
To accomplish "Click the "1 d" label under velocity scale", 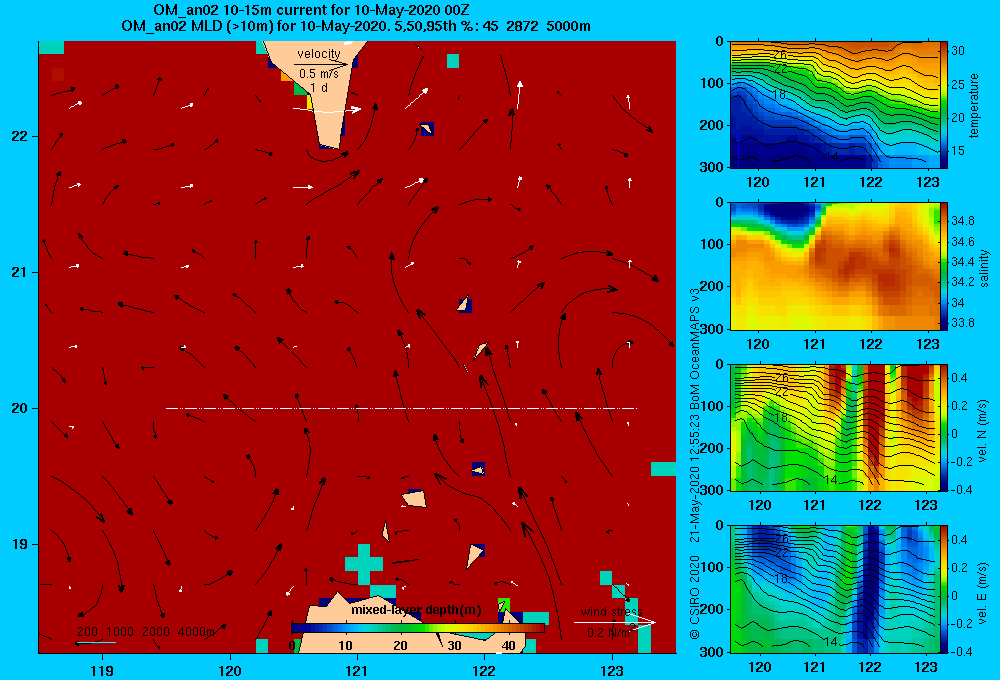I will point(319,87).
